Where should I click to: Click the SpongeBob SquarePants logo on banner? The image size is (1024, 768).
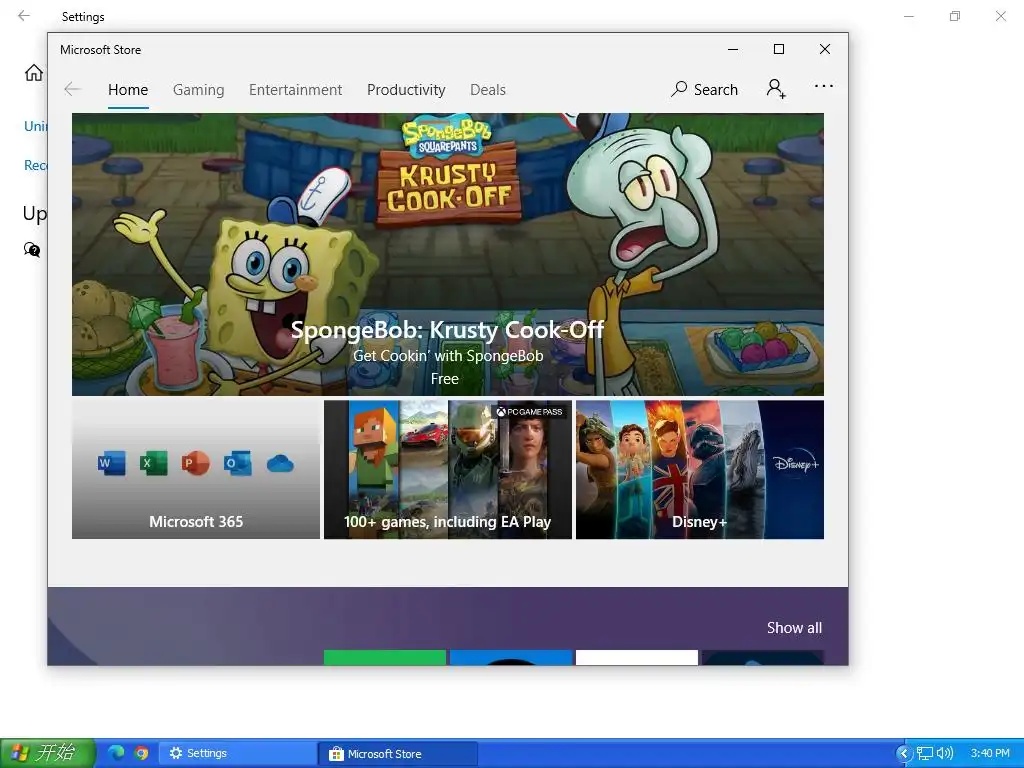tap(447, 136)
